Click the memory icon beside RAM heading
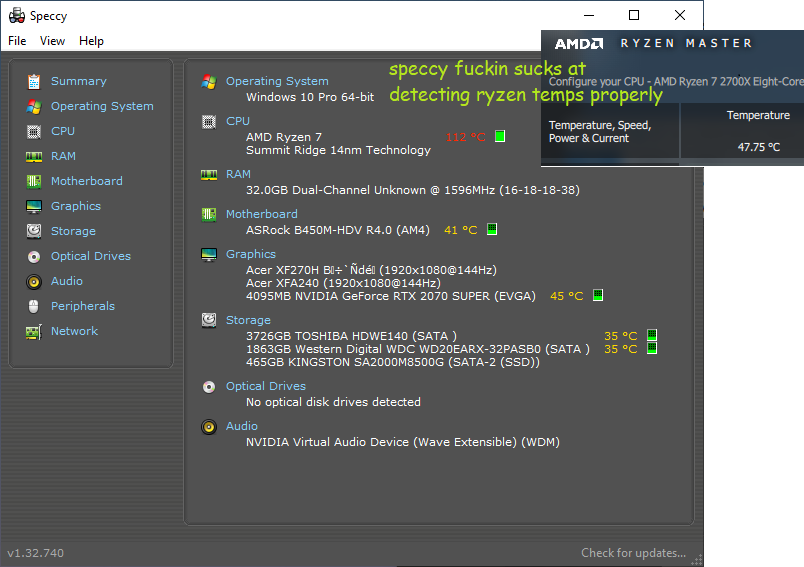 coord(209,175)
